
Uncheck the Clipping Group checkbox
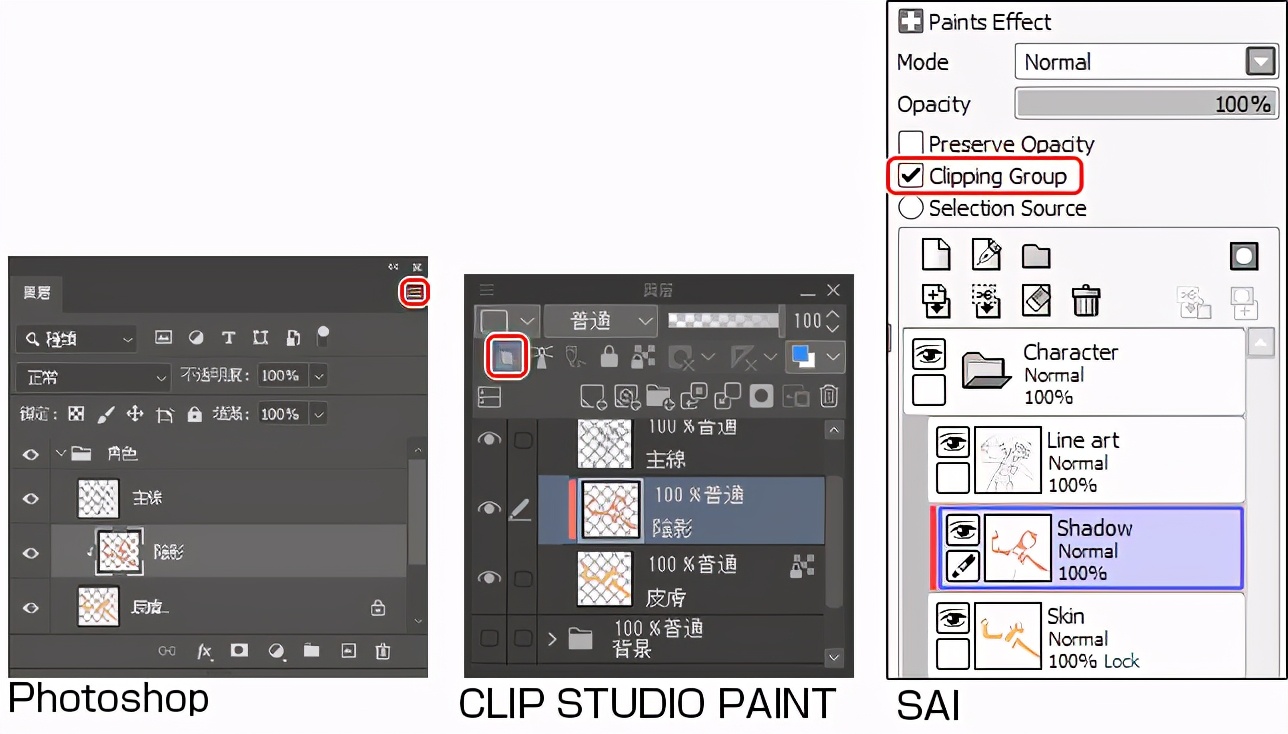click(911, 176)
